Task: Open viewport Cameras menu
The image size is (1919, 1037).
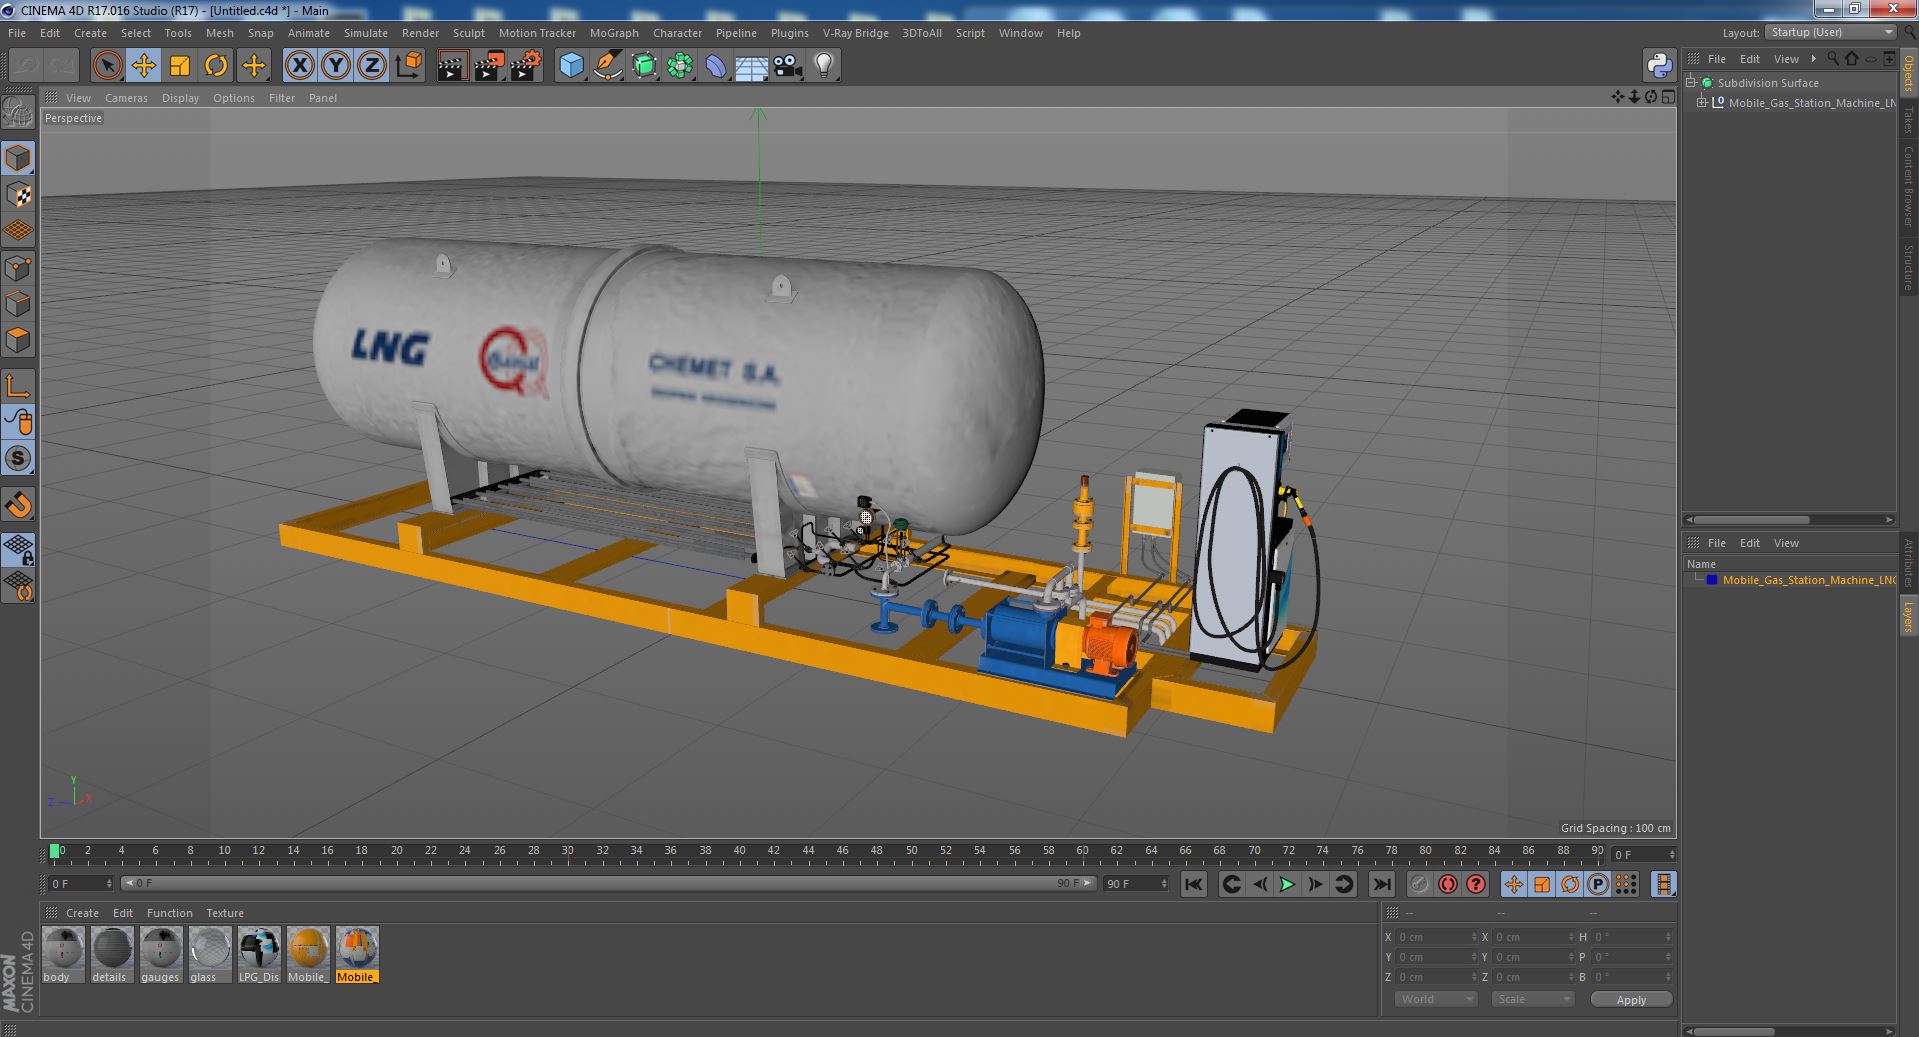Action: click(126, 98)
